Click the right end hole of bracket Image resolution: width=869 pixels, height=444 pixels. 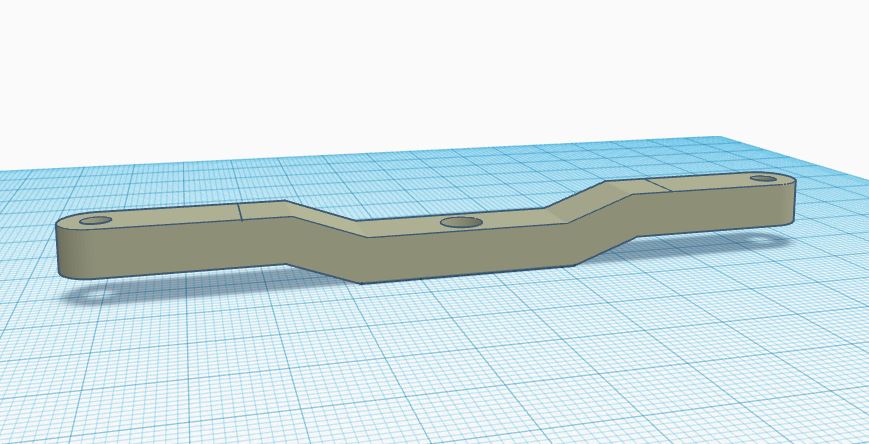764,178
